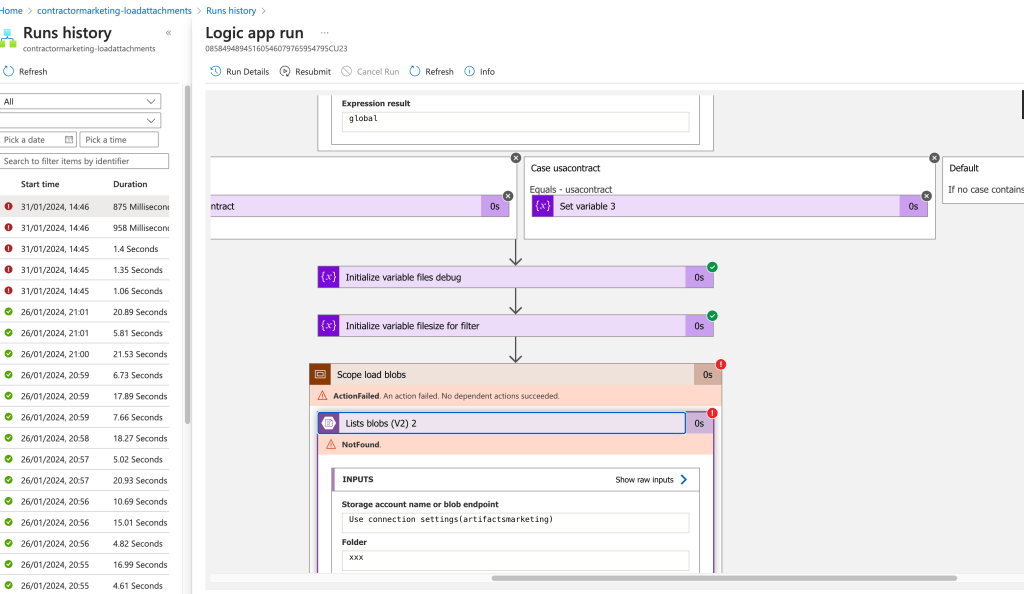Click Refresh in Runs history panel

25,72
